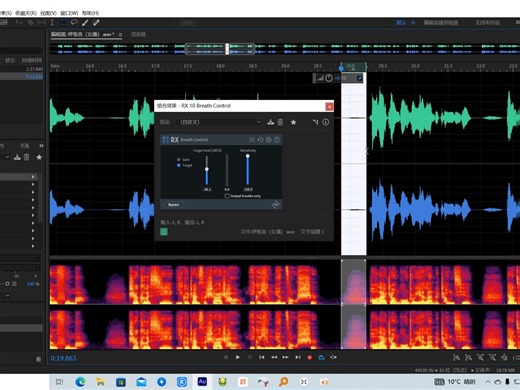Zoom out full icon
520x390 pixels.
tap(505, 358)
